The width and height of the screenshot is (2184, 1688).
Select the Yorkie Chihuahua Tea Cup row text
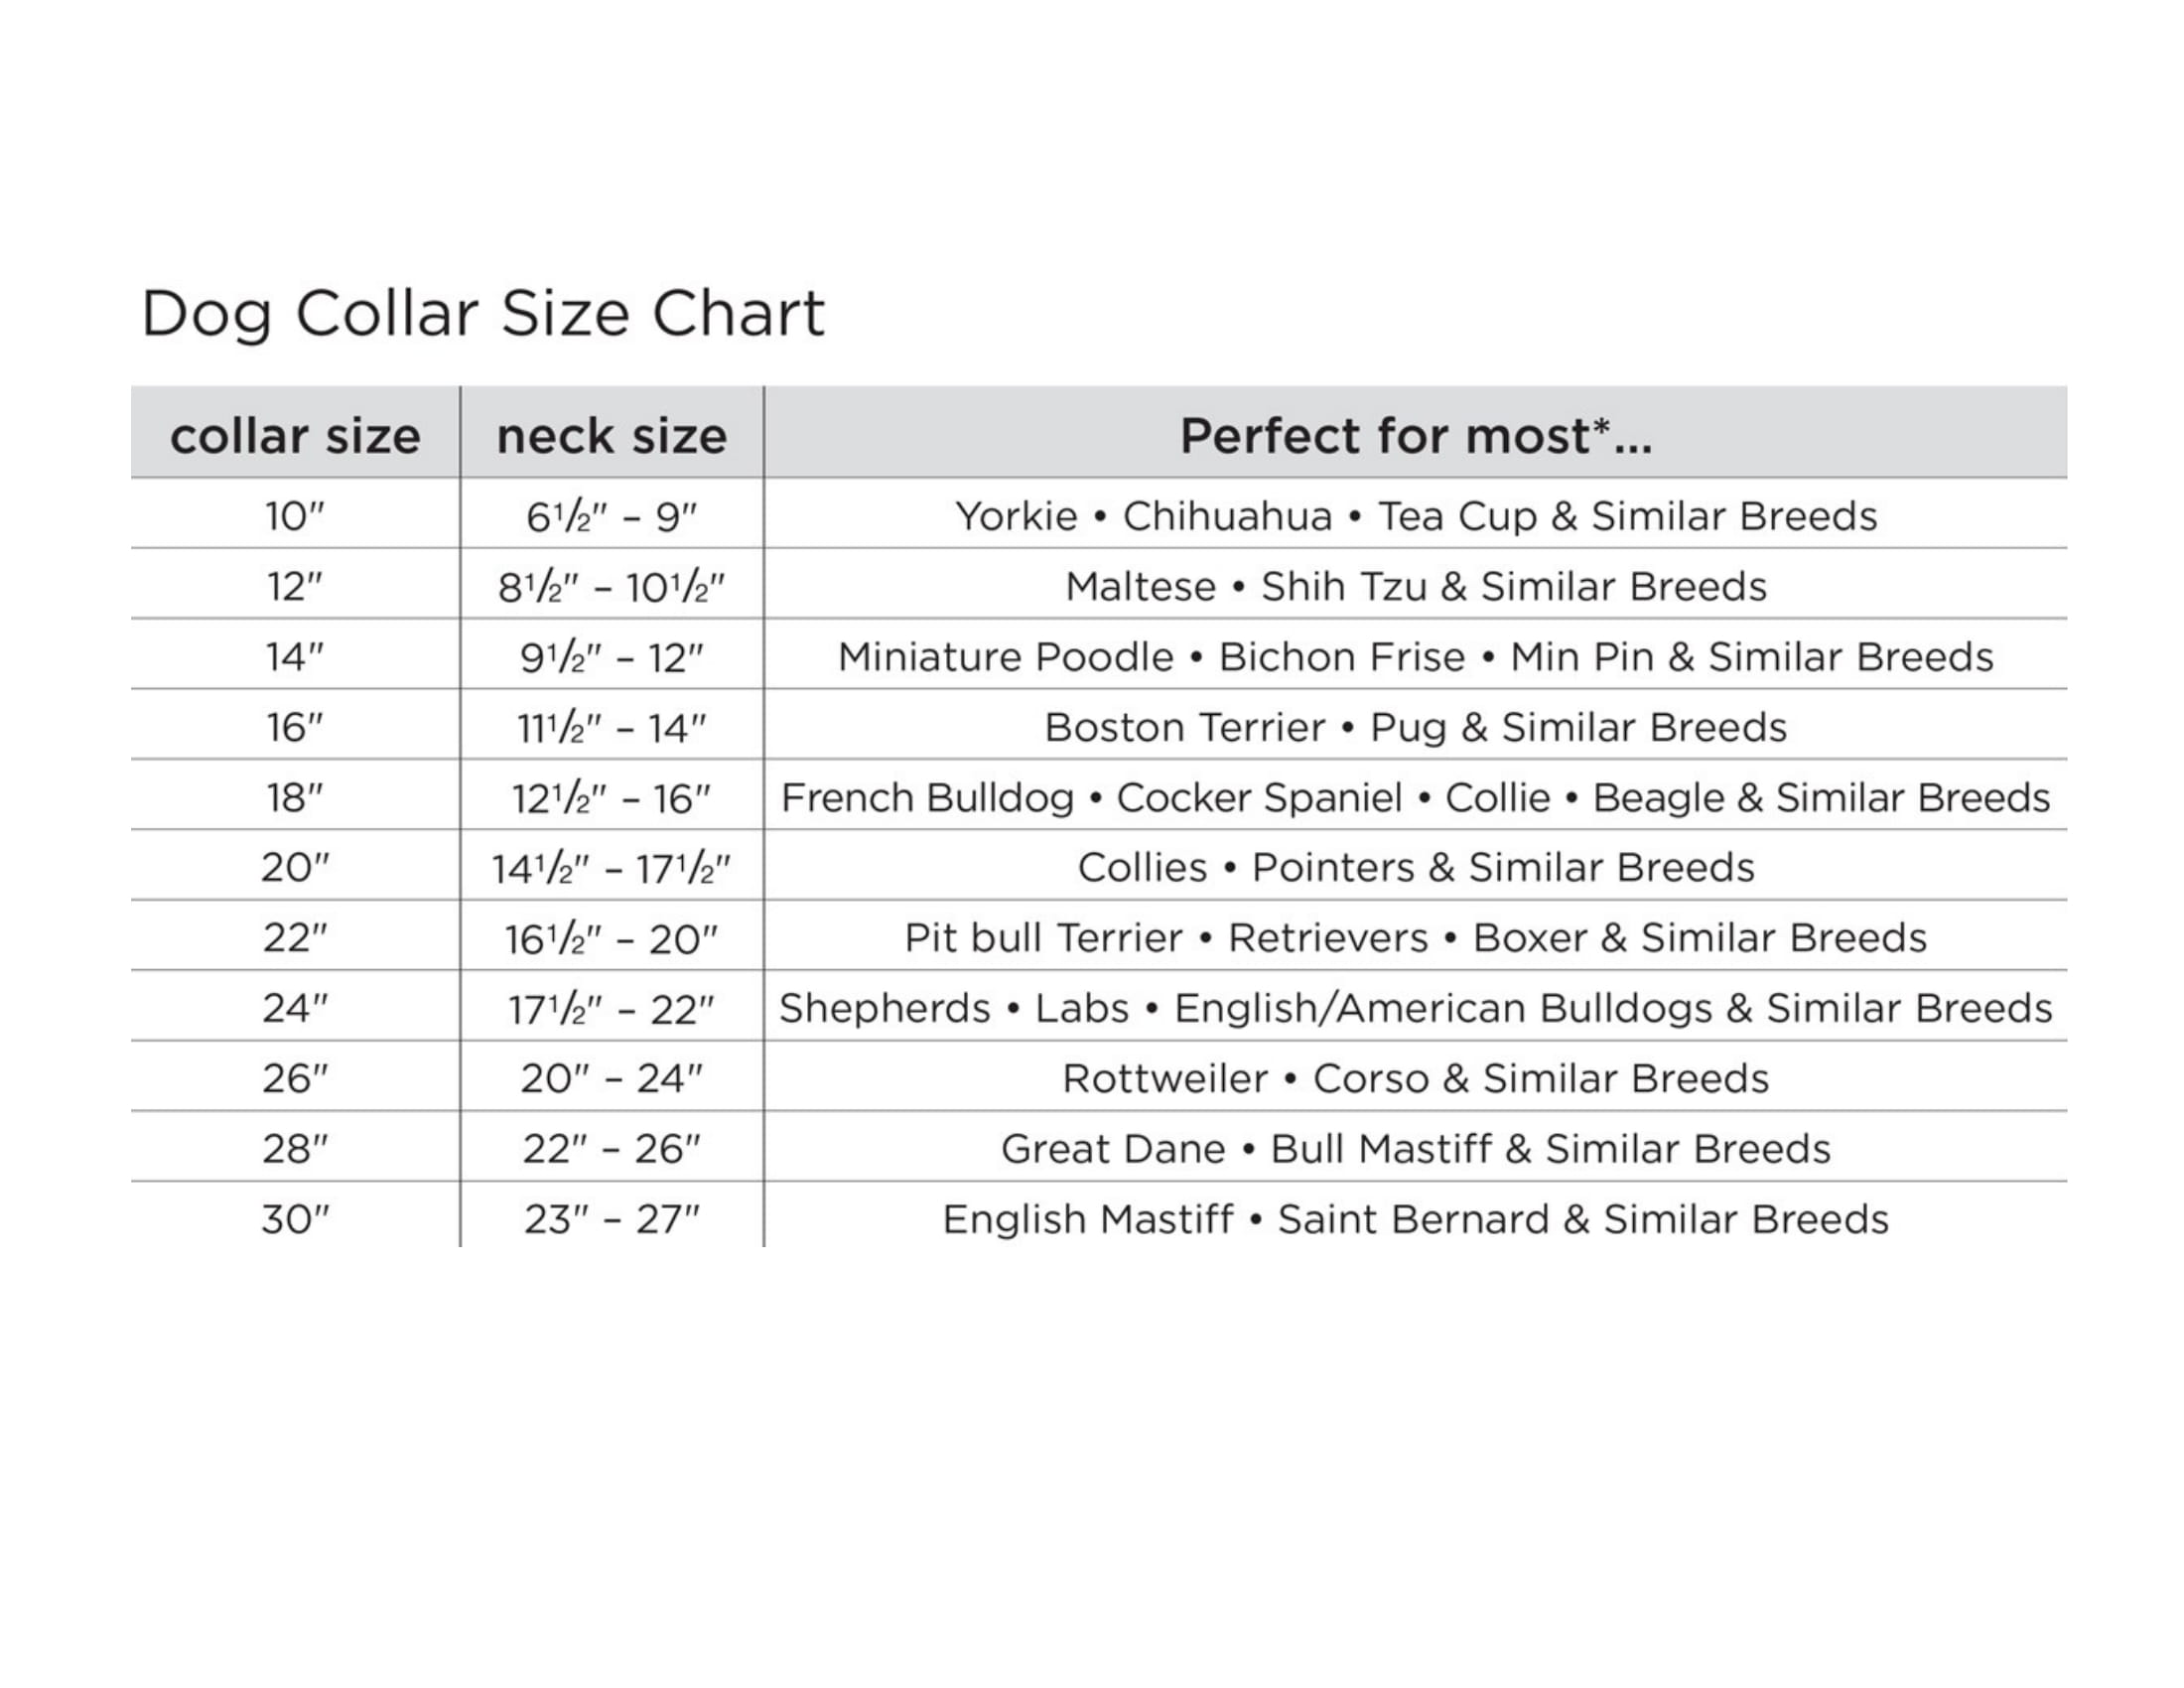[1416, 517]
